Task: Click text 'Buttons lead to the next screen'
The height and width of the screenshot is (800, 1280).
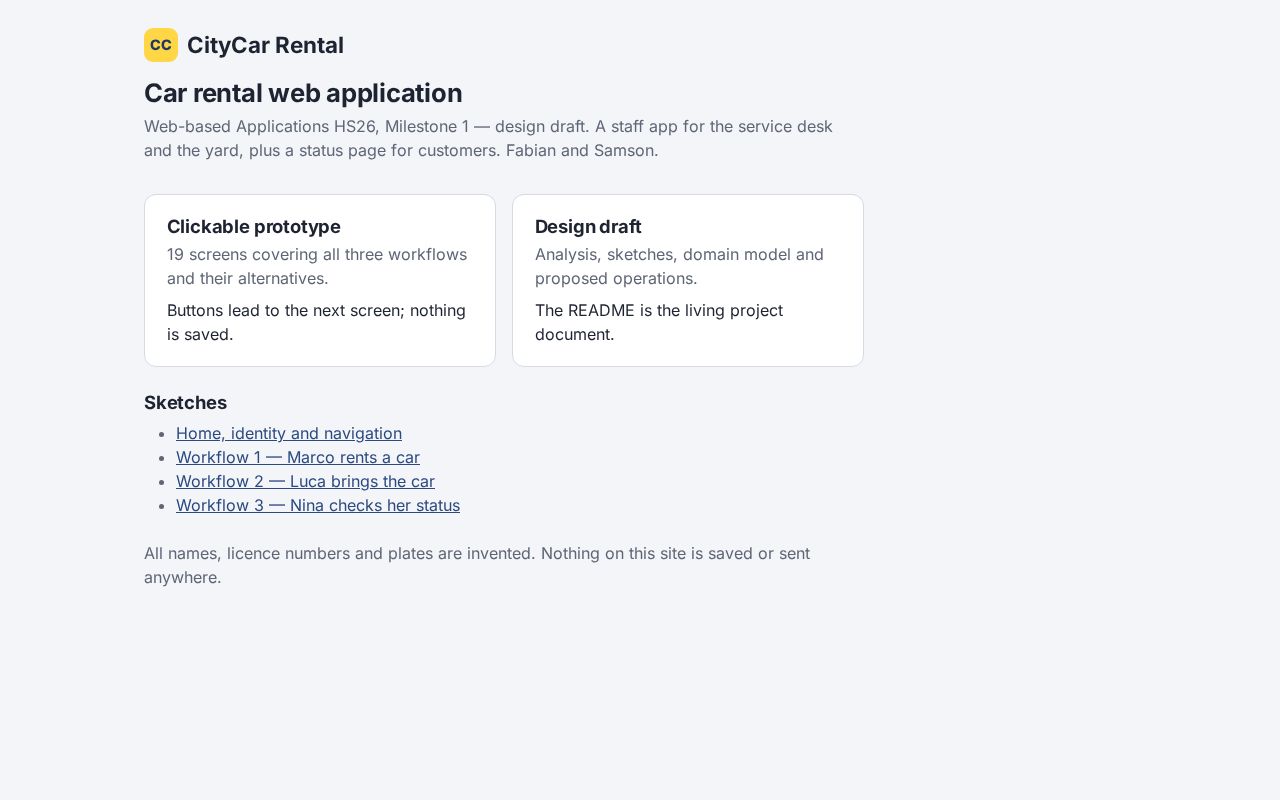Action: click(x=286, y=310)
